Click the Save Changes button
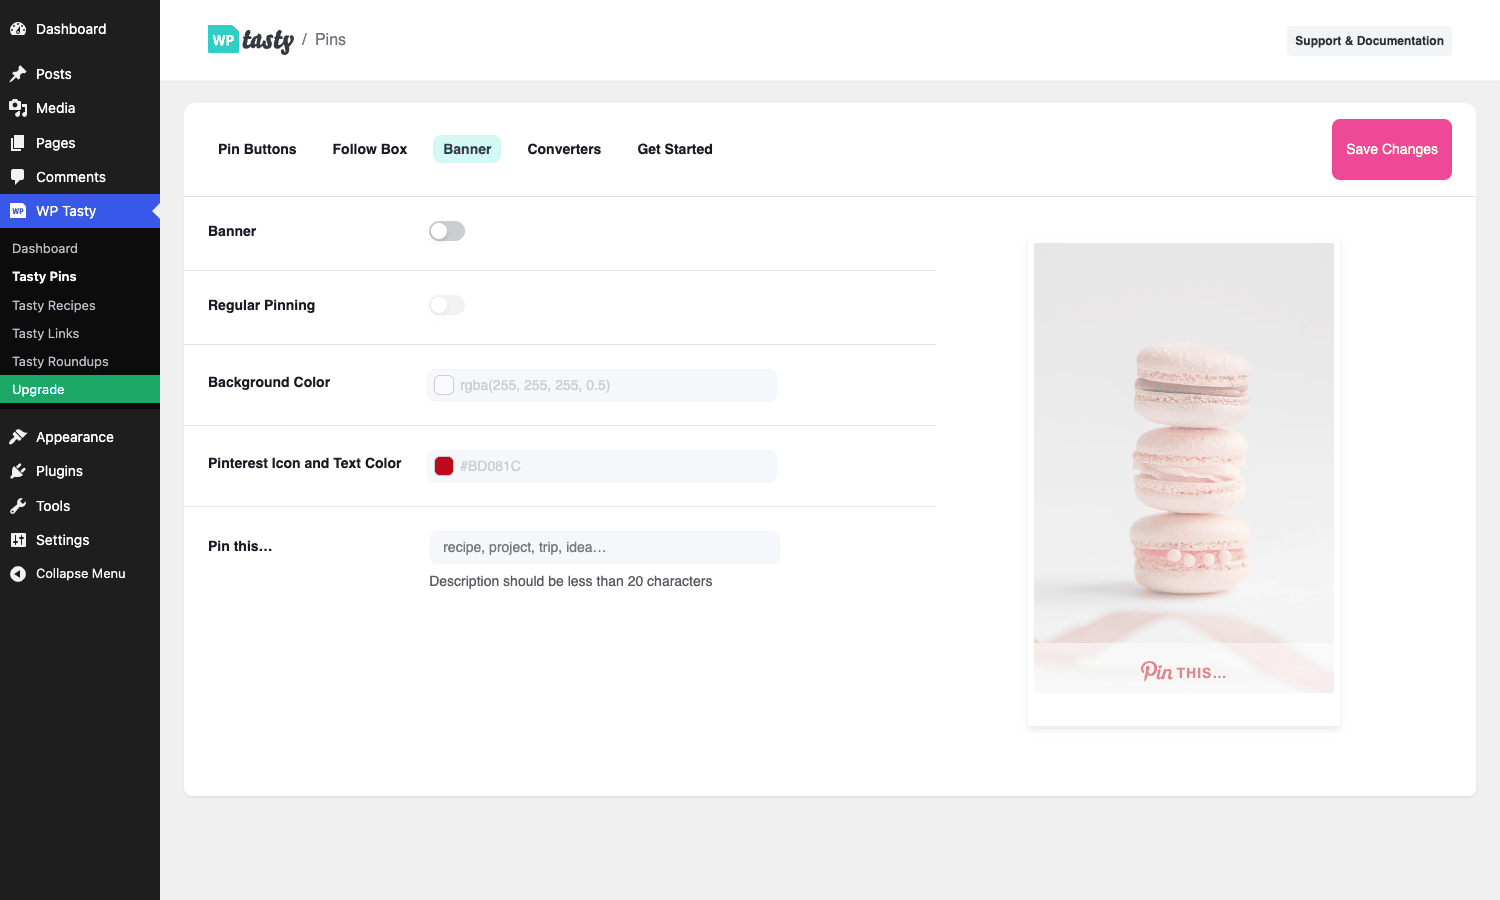Image resolution: width=1500 pixels, height=900 pixels. (x=1392, y=149)
